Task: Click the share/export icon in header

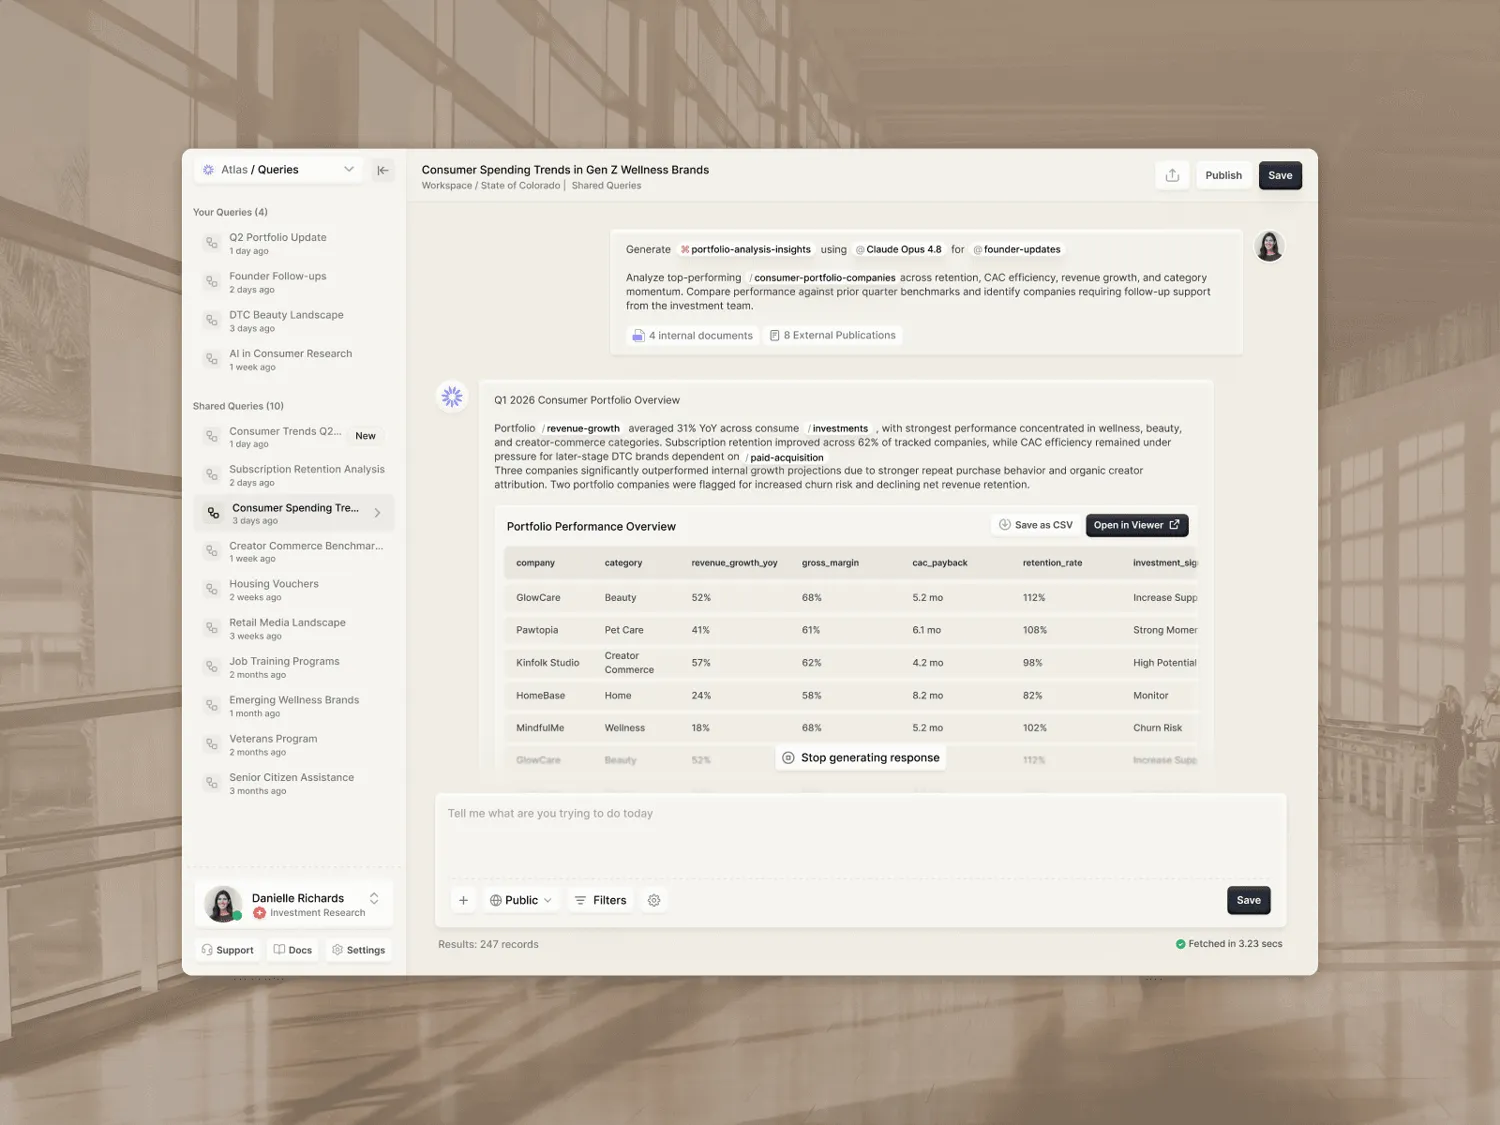Action: point(1172,175)
